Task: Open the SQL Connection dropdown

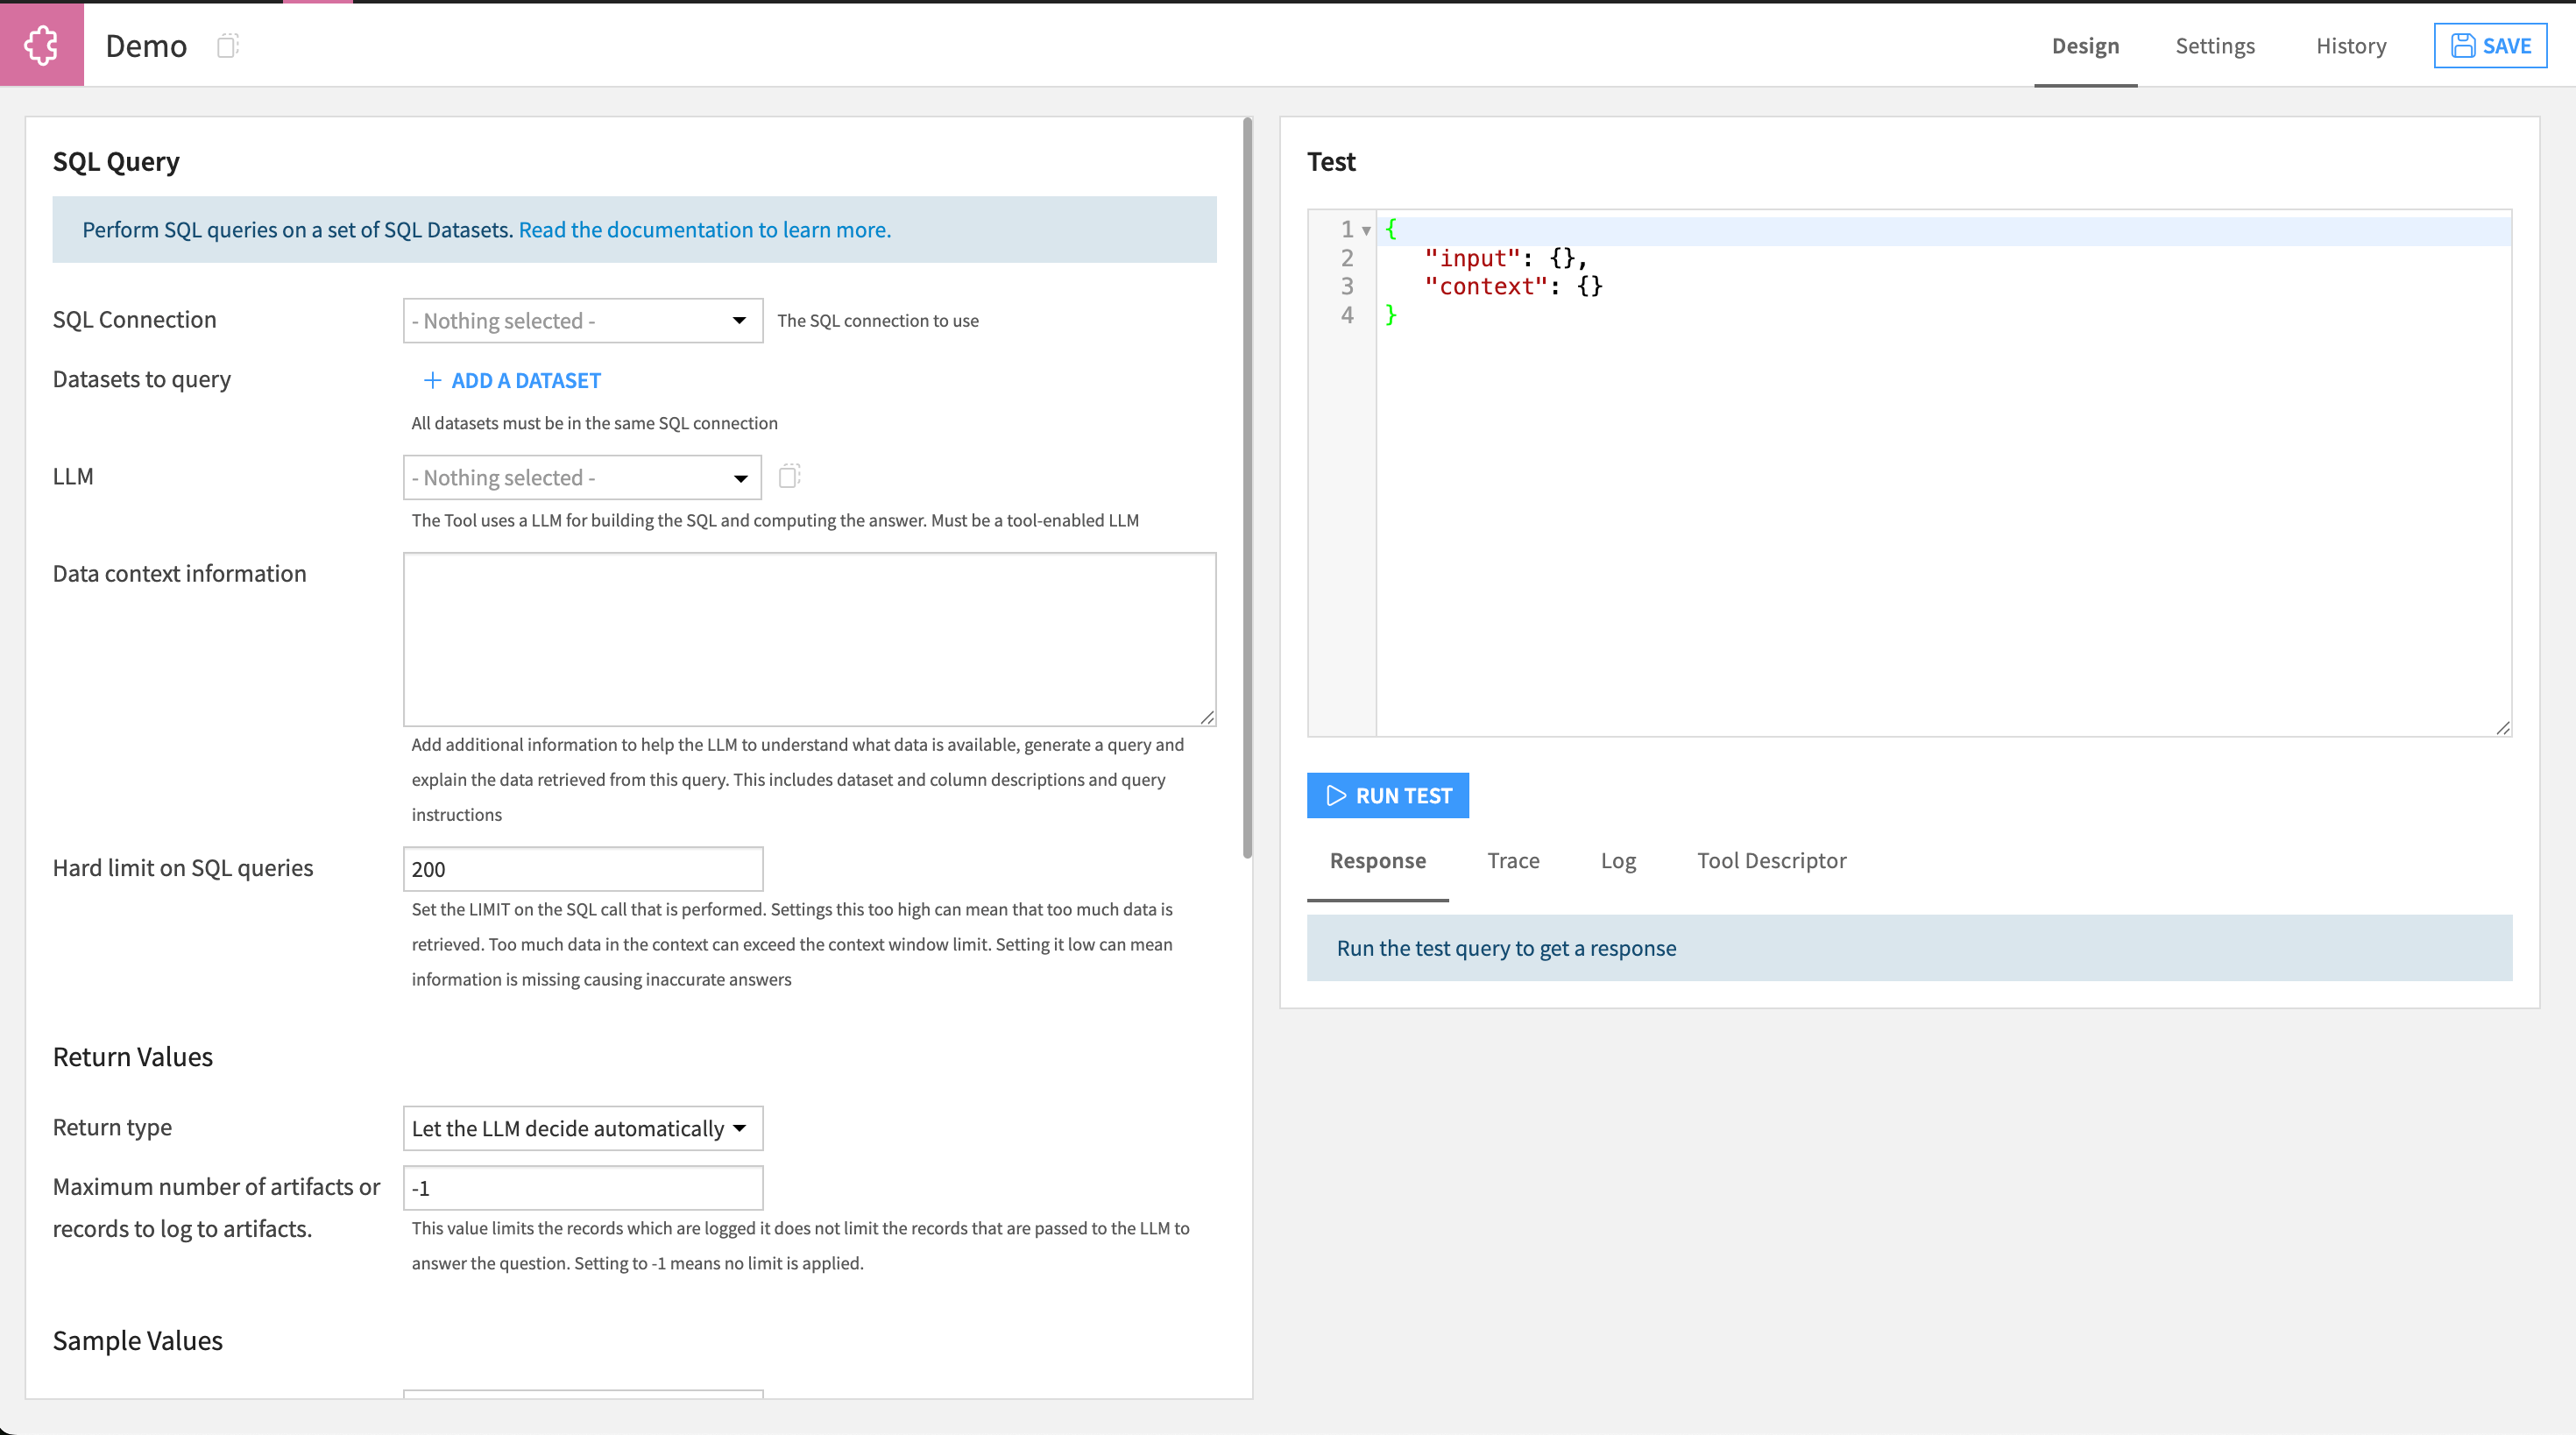Action: coord(581,320)
